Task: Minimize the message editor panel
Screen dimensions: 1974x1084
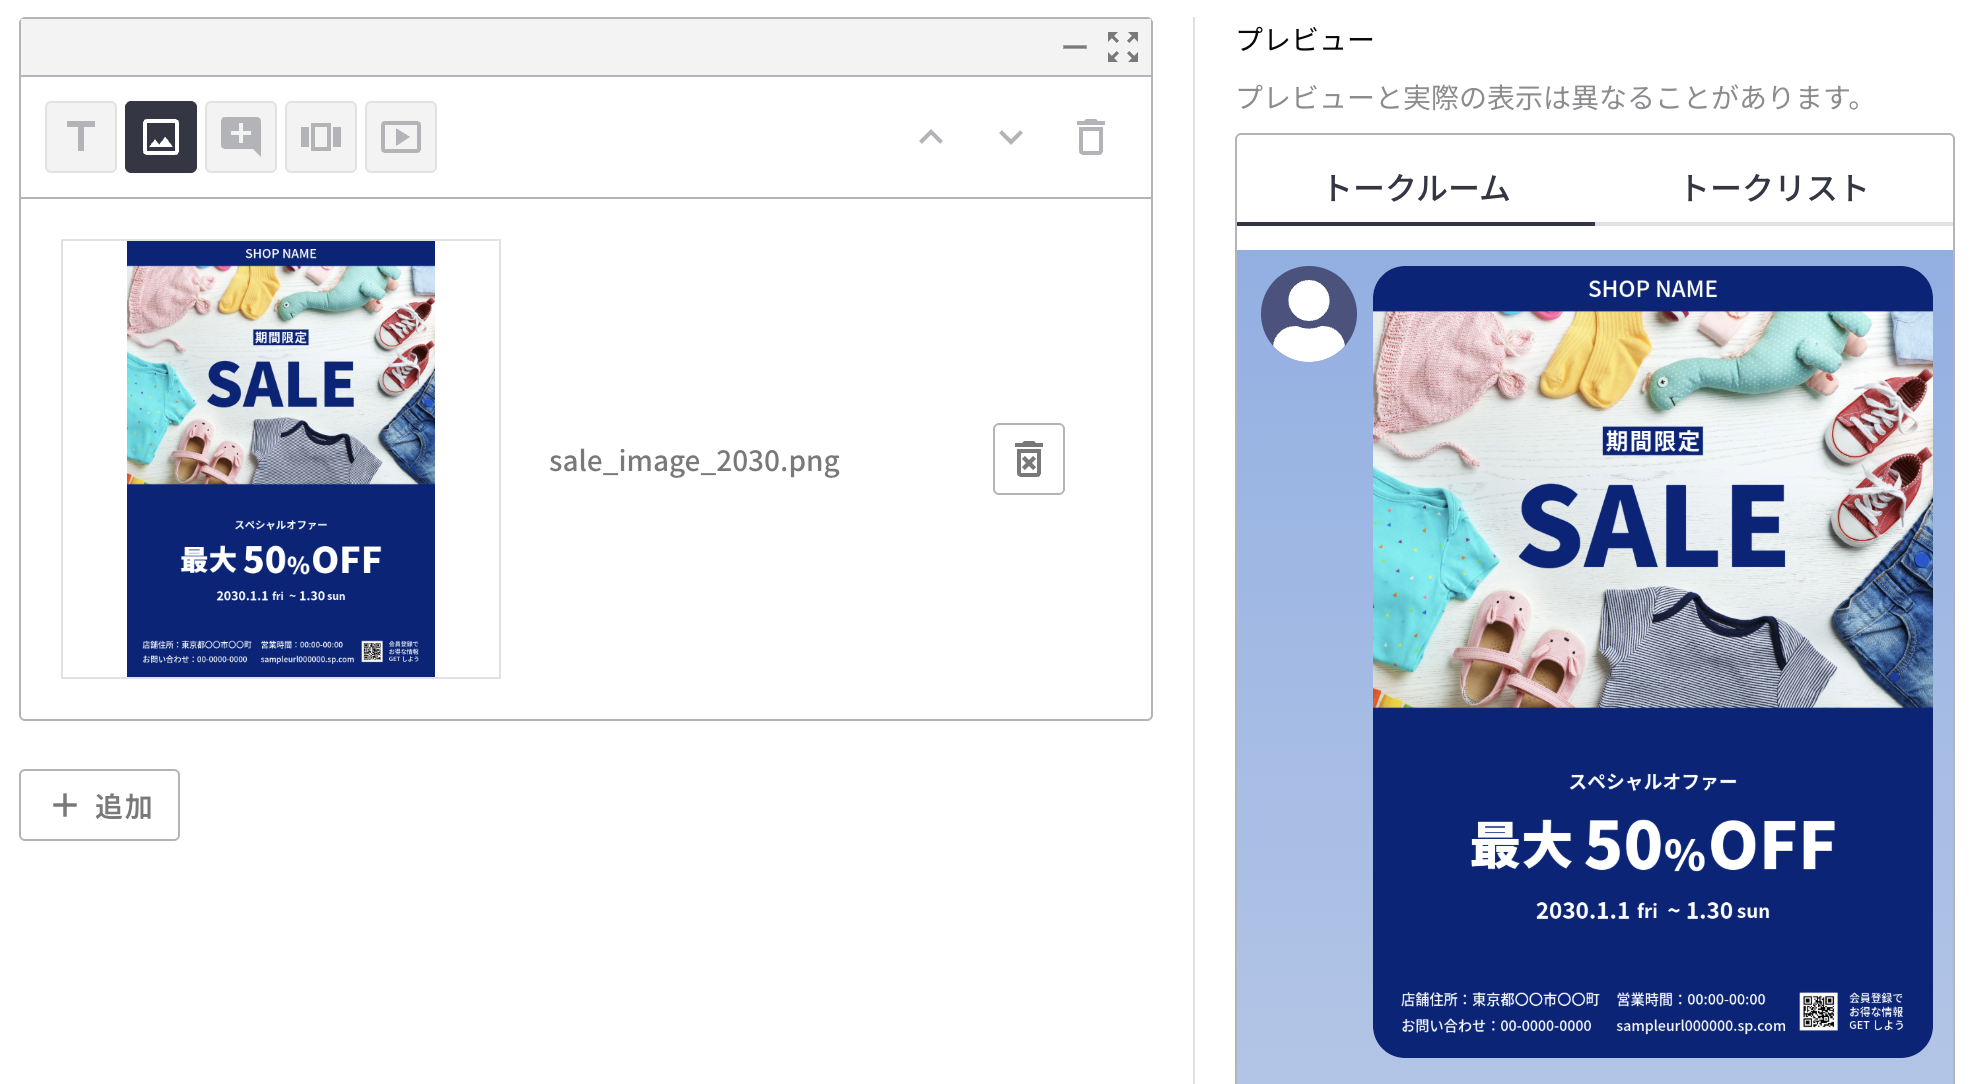Action: pos(1075,47)
